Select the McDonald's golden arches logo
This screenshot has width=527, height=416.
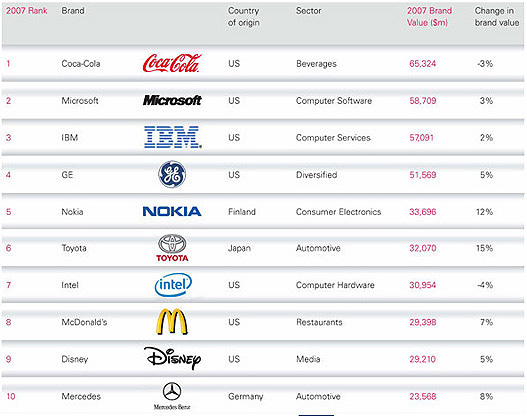(x=172, y=322)
